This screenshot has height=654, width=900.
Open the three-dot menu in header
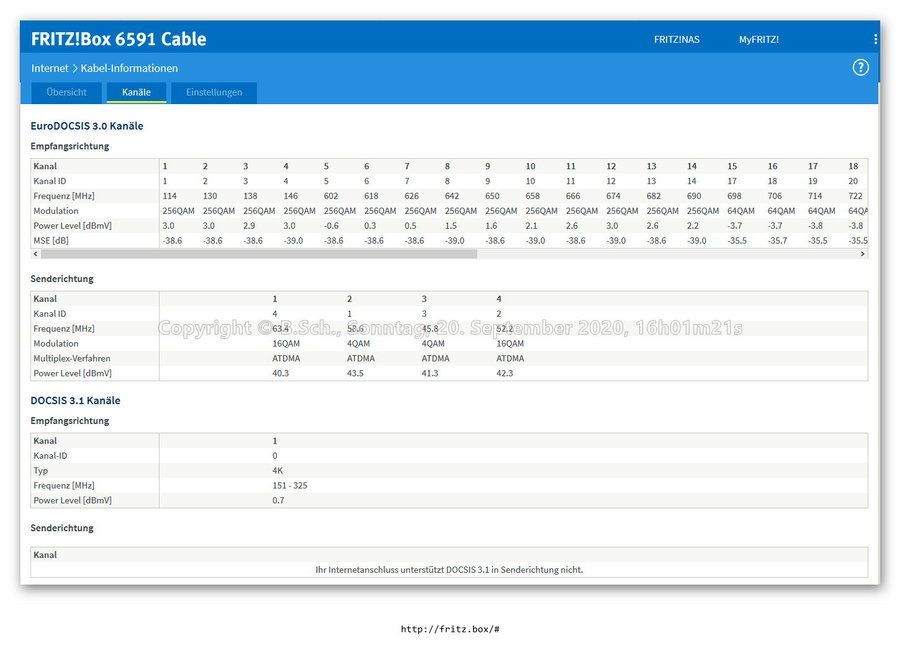pos(875,39)
